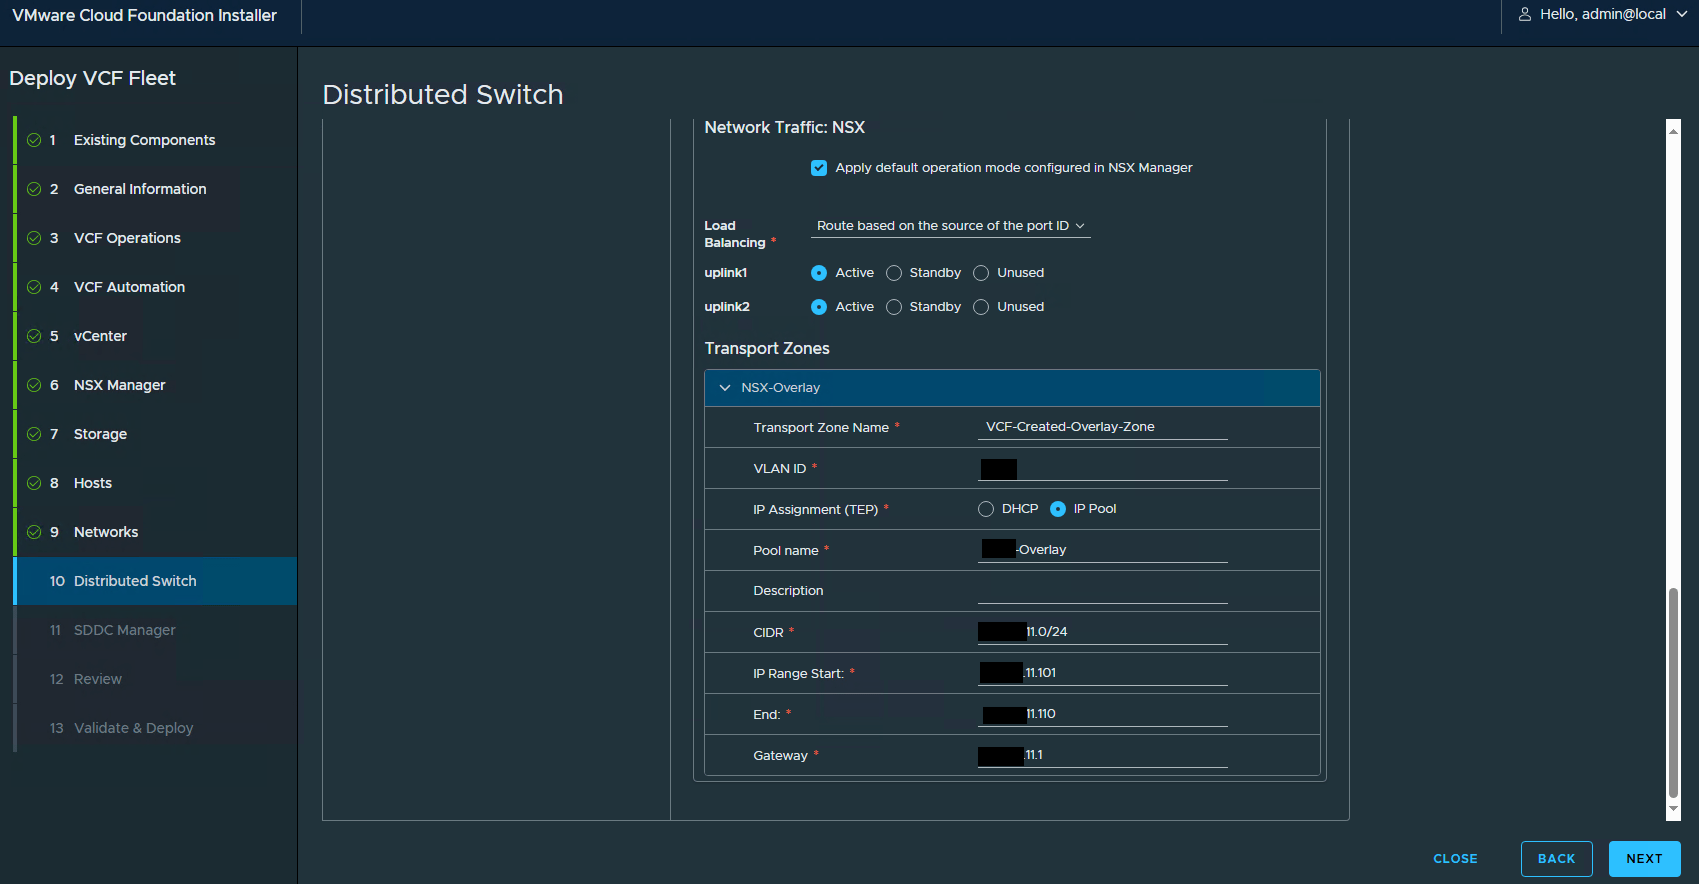Click the Transport Zone Name field

click(1102, 427)
